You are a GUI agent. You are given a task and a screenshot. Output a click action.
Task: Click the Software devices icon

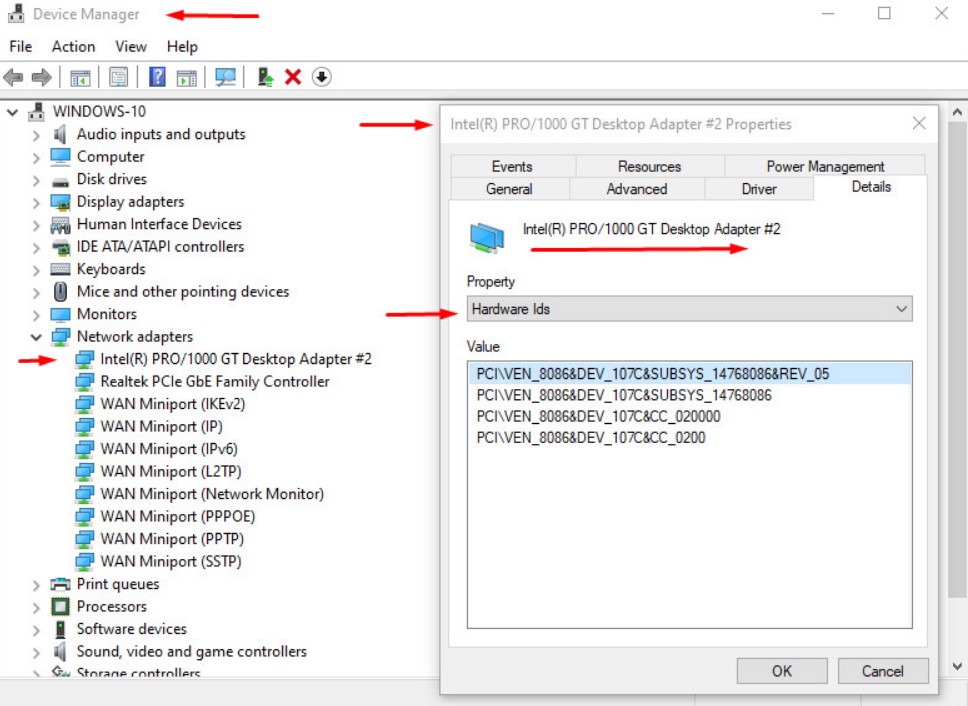[x=60, y=629]
